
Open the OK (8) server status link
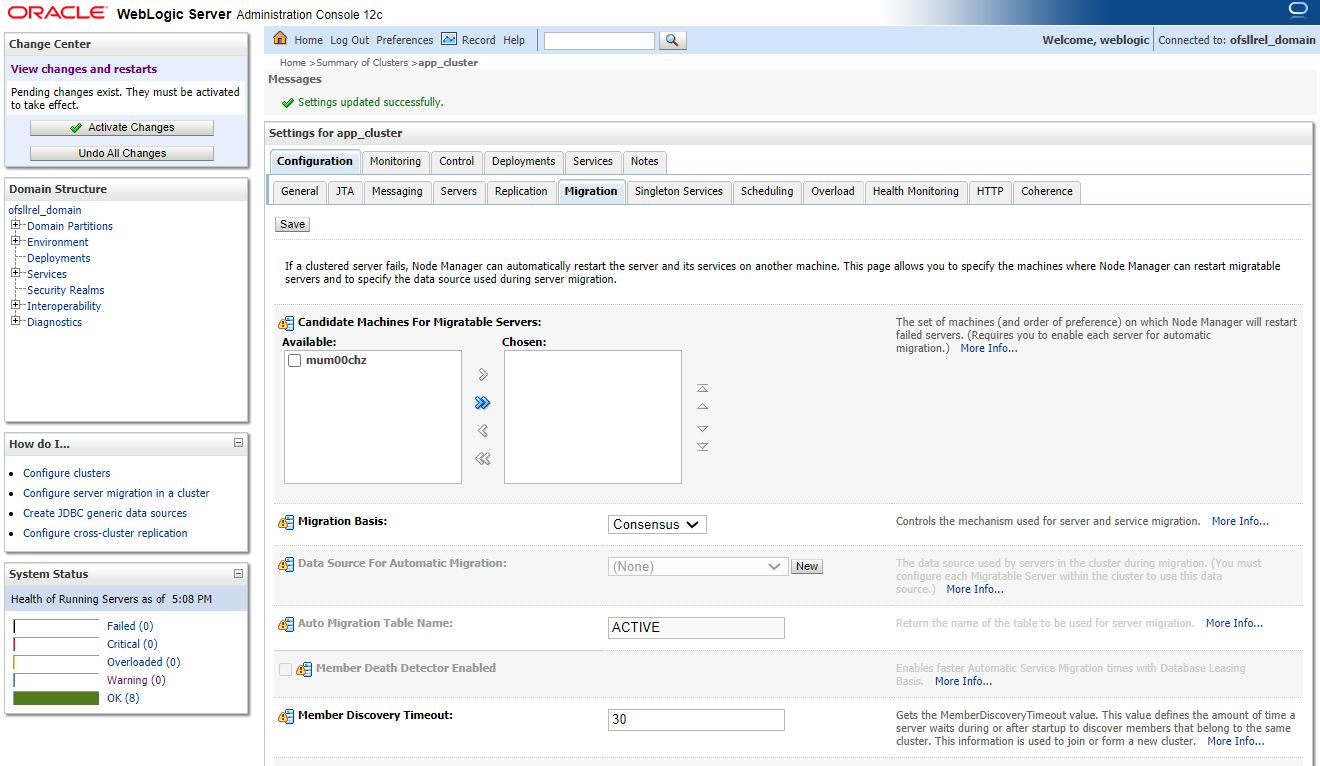click(123, 698)
